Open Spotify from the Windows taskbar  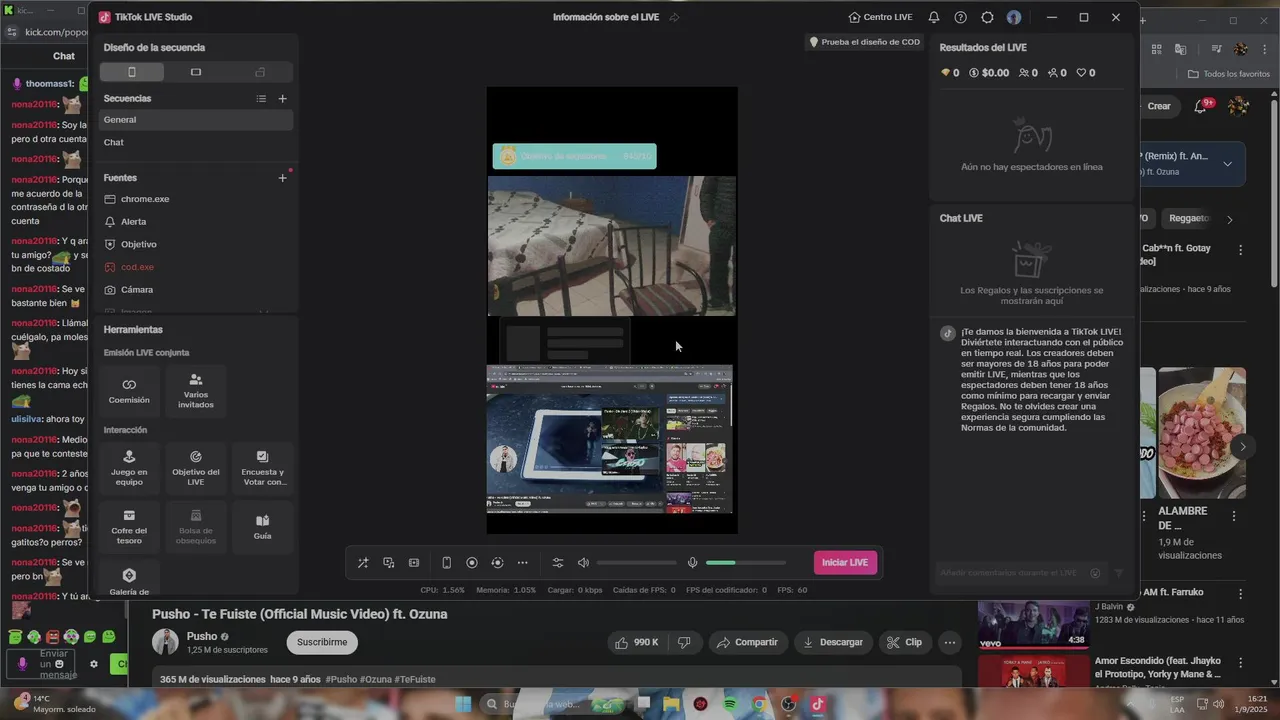pyautogui.click(x=730, y=704)
